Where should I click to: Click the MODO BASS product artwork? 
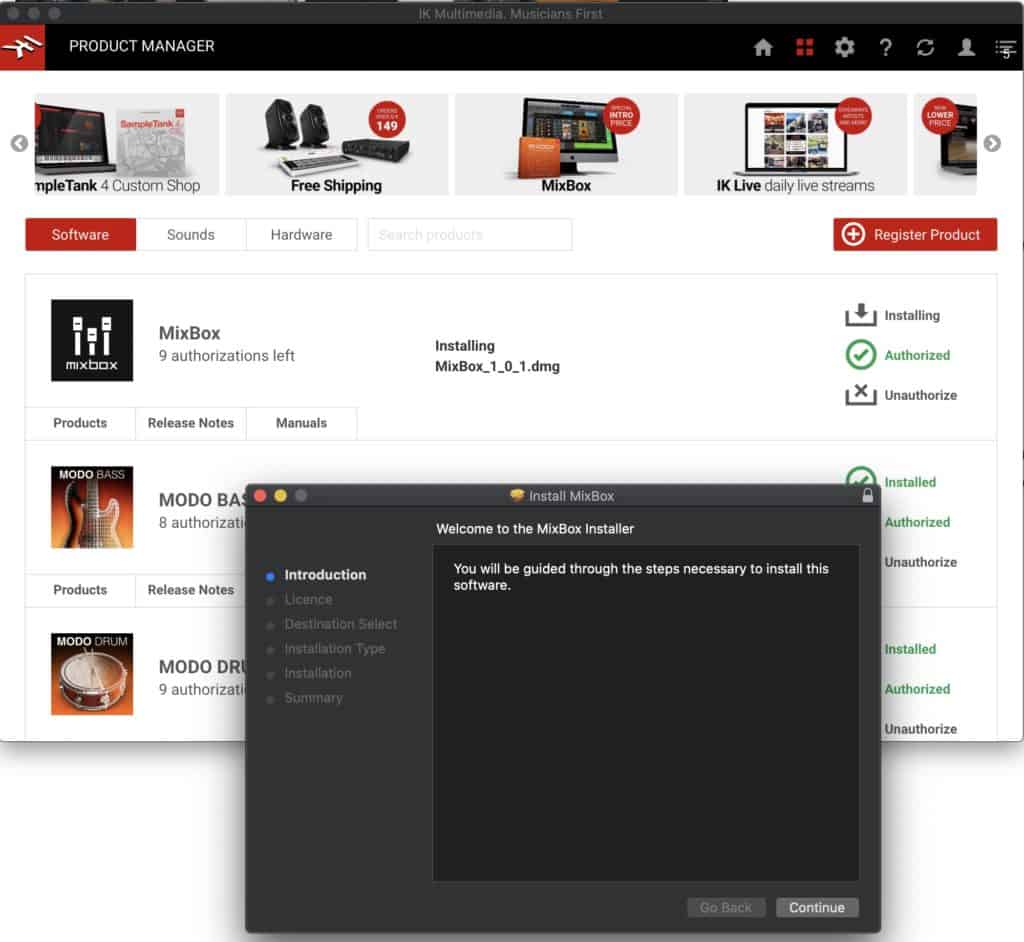point(92,507)
